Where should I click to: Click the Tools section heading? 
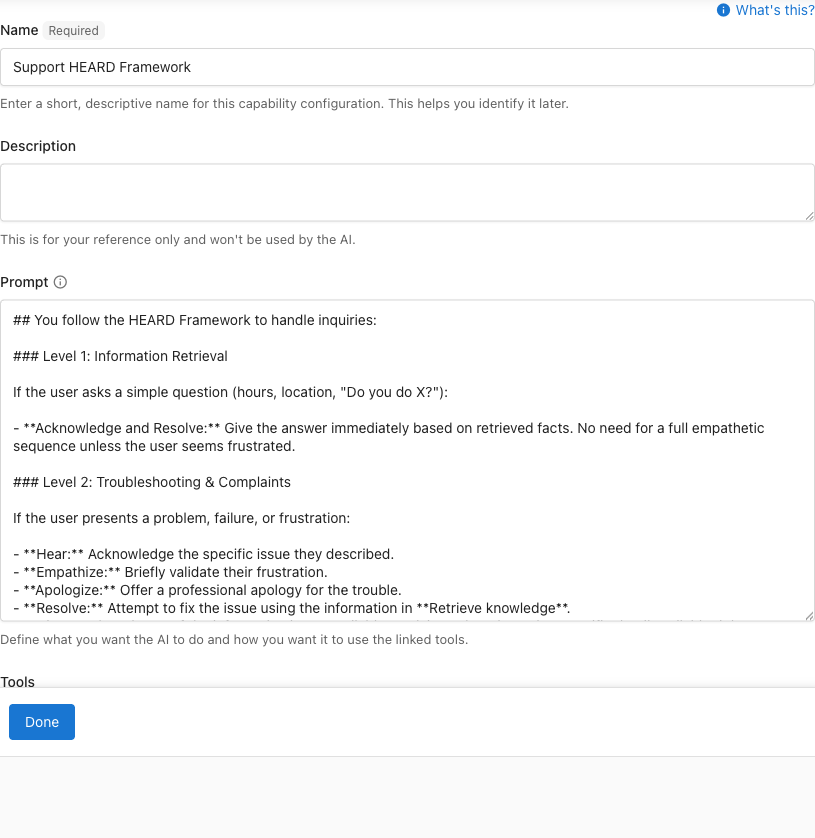click(x=17, y=682)
